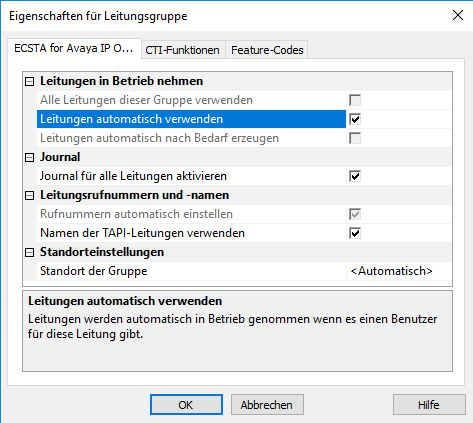Screen dimensions: 473x423
Task: Close the Eigenschaften für Leitungsgruppe dialog
Action: (458, 15)
